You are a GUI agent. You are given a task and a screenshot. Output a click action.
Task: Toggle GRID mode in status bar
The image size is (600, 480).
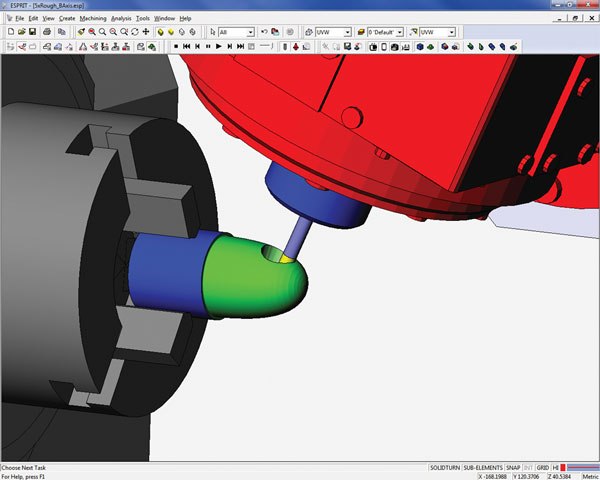(542, 467)
